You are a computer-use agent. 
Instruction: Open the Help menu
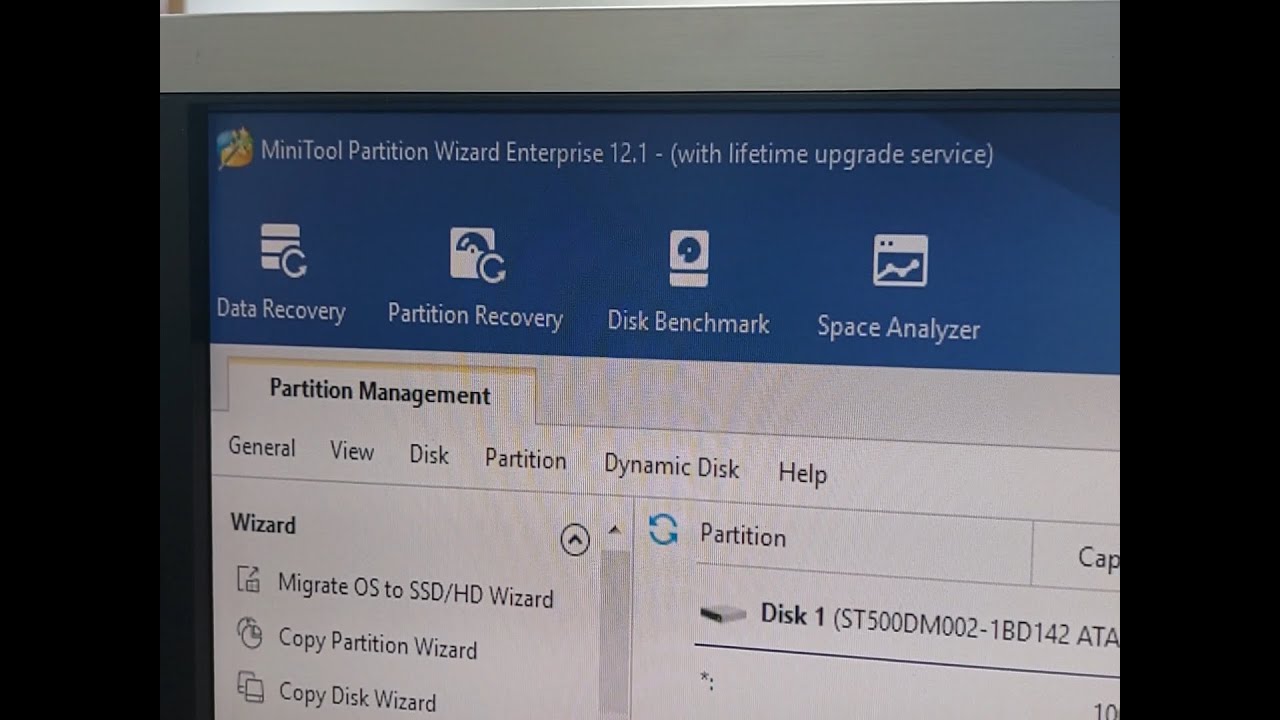(x=803, y=473)
